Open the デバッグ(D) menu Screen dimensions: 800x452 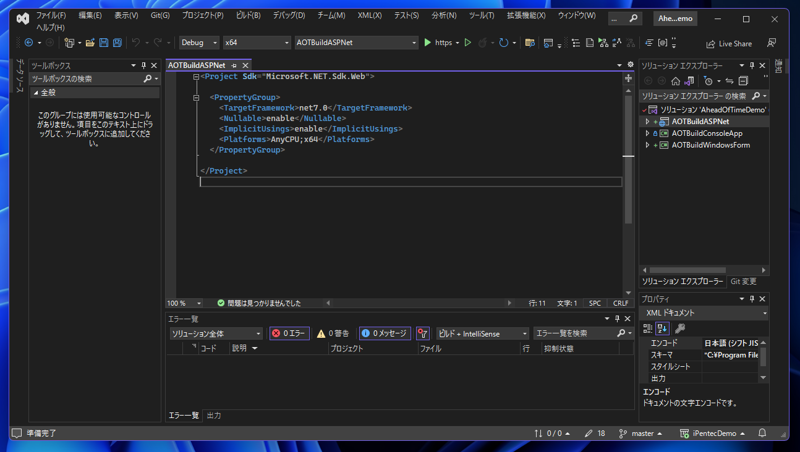tap(289, 15)
